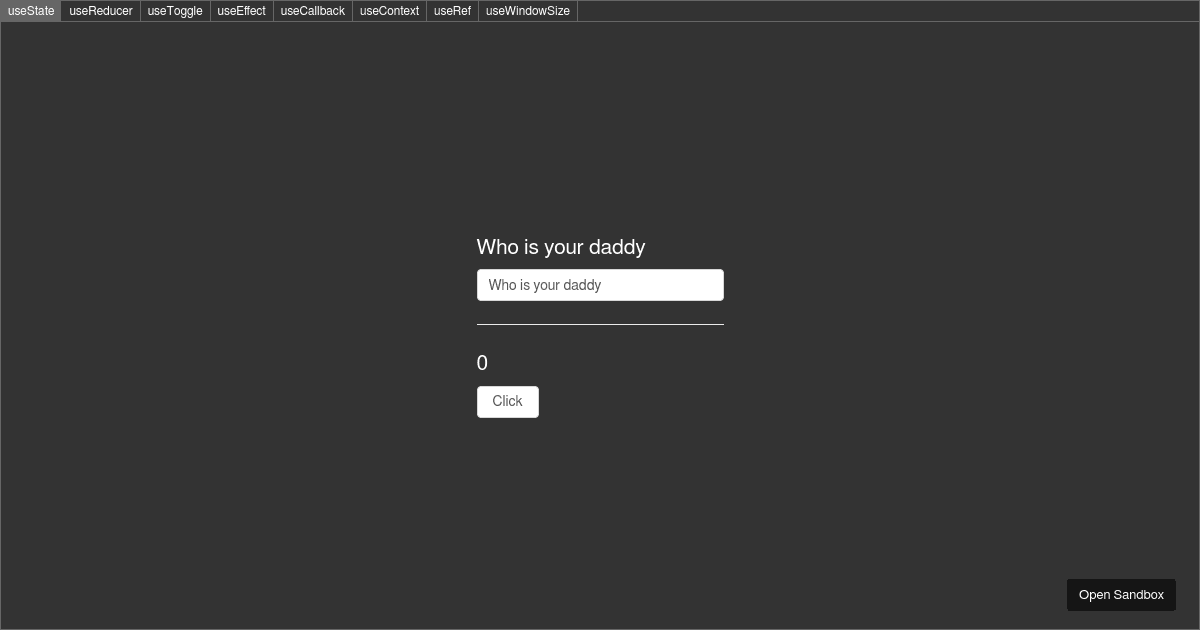Launch CodeSandbox from the corner button

click(x=1121, y=594)
